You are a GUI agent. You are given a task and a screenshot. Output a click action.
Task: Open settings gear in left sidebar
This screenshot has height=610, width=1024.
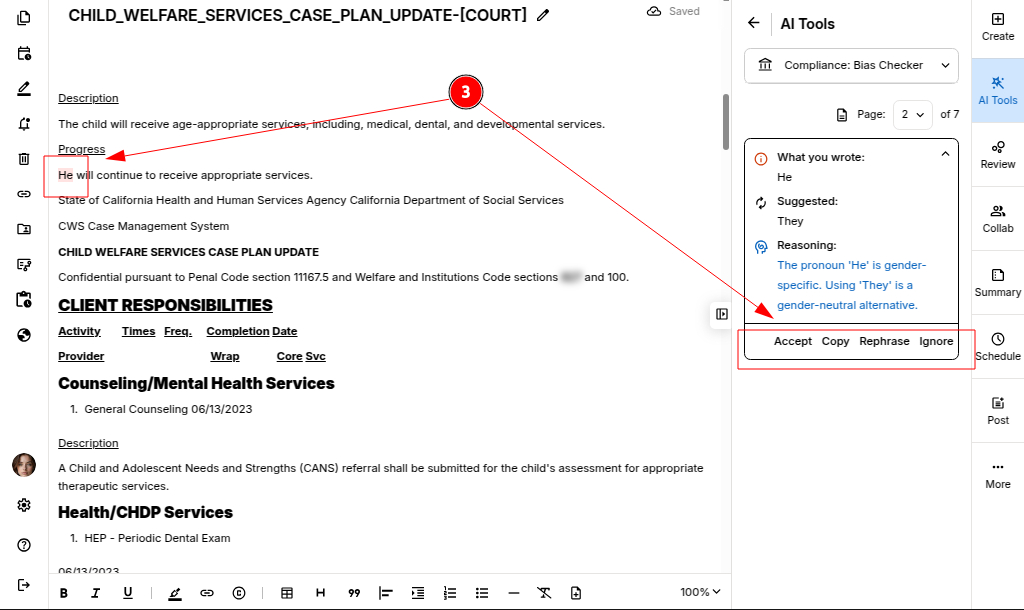(x=24, y=505)
